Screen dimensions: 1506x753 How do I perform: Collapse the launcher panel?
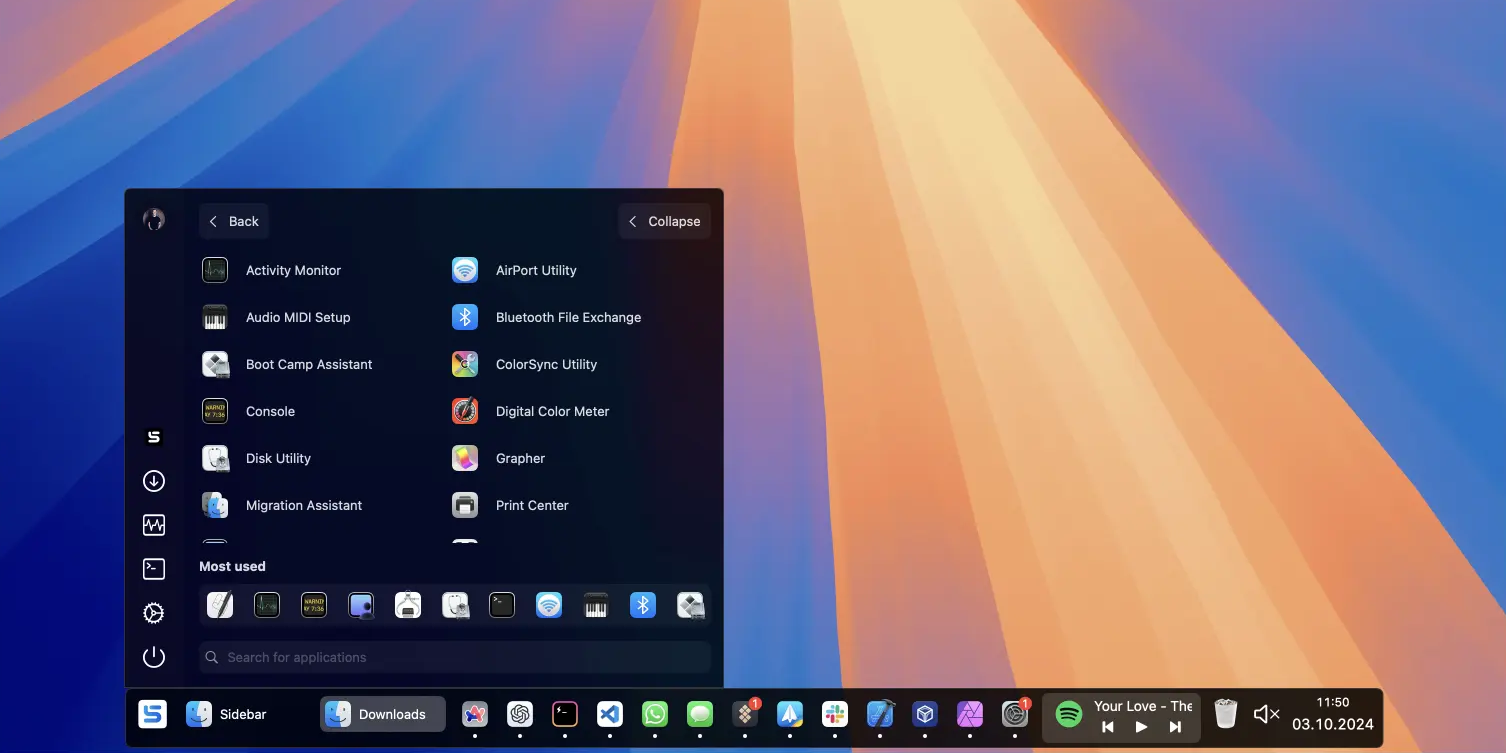(664, 221)
